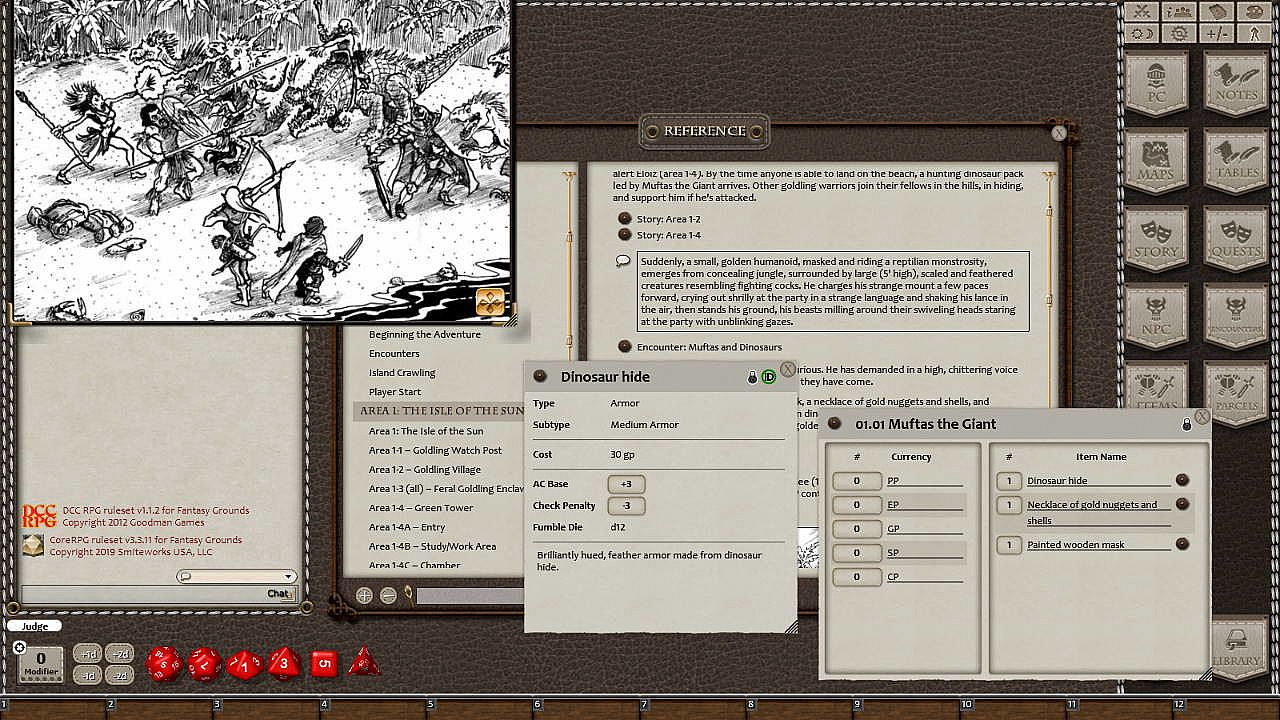Click the options gear icon in top toolbar

click(x=1180, y=33)
